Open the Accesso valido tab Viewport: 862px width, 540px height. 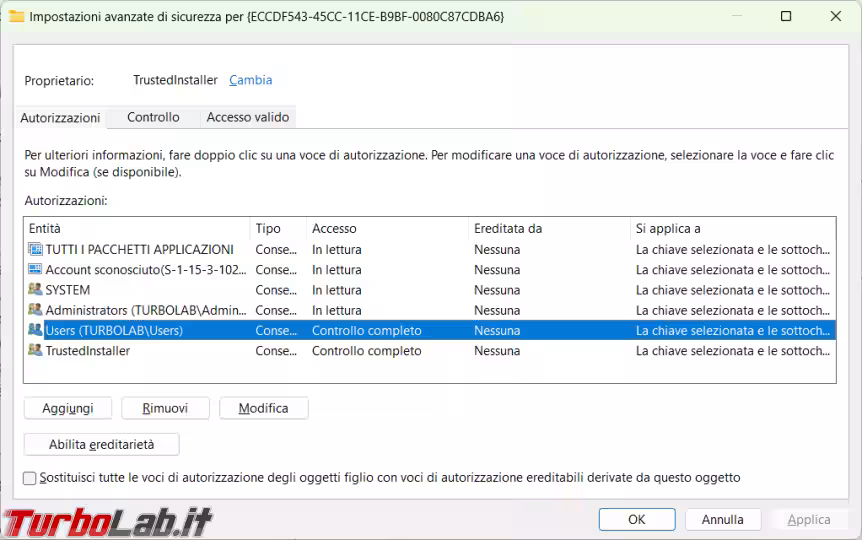[x=247, y=117]
